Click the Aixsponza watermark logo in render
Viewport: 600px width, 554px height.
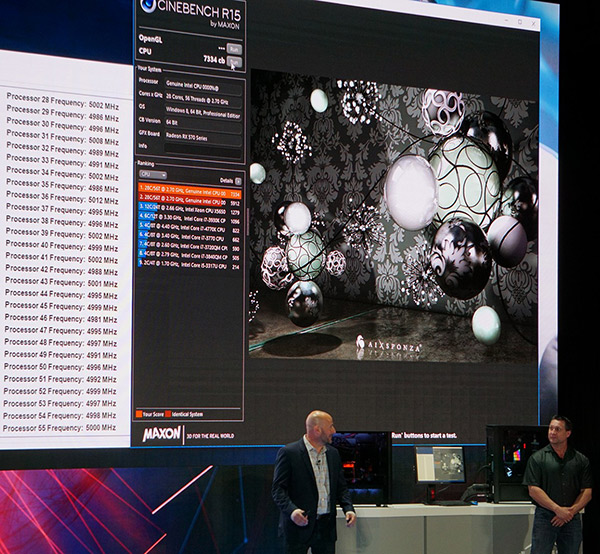388,343
